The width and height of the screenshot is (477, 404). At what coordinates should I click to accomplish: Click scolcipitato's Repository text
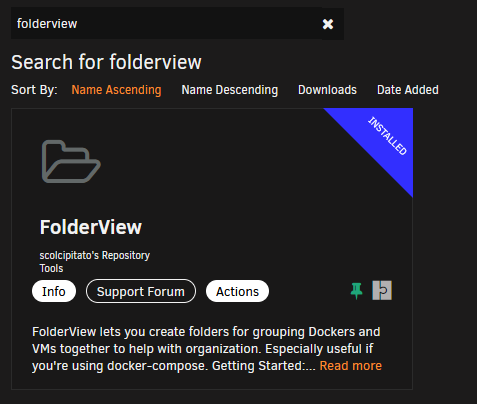(x=95, y=255)
